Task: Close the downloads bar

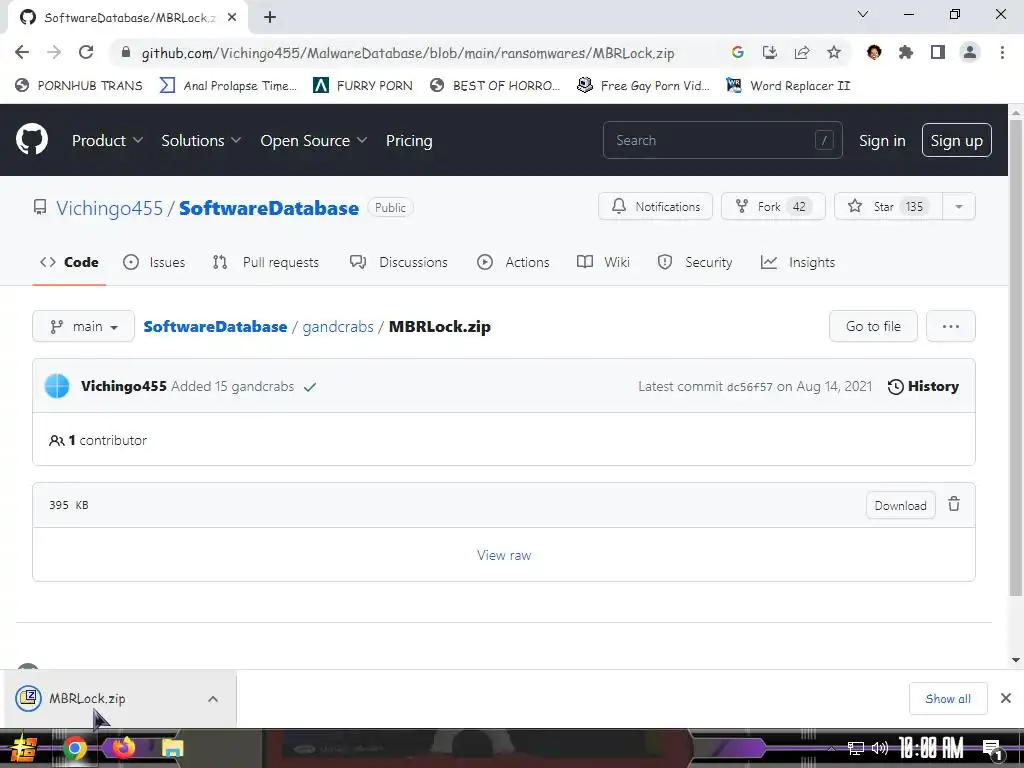Action: (1006, 698)
